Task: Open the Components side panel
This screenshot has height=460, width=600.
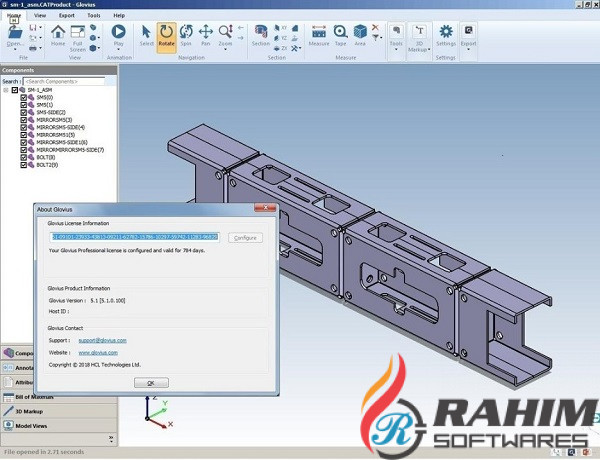Action: pyautogui.click(x=18, y=353)
